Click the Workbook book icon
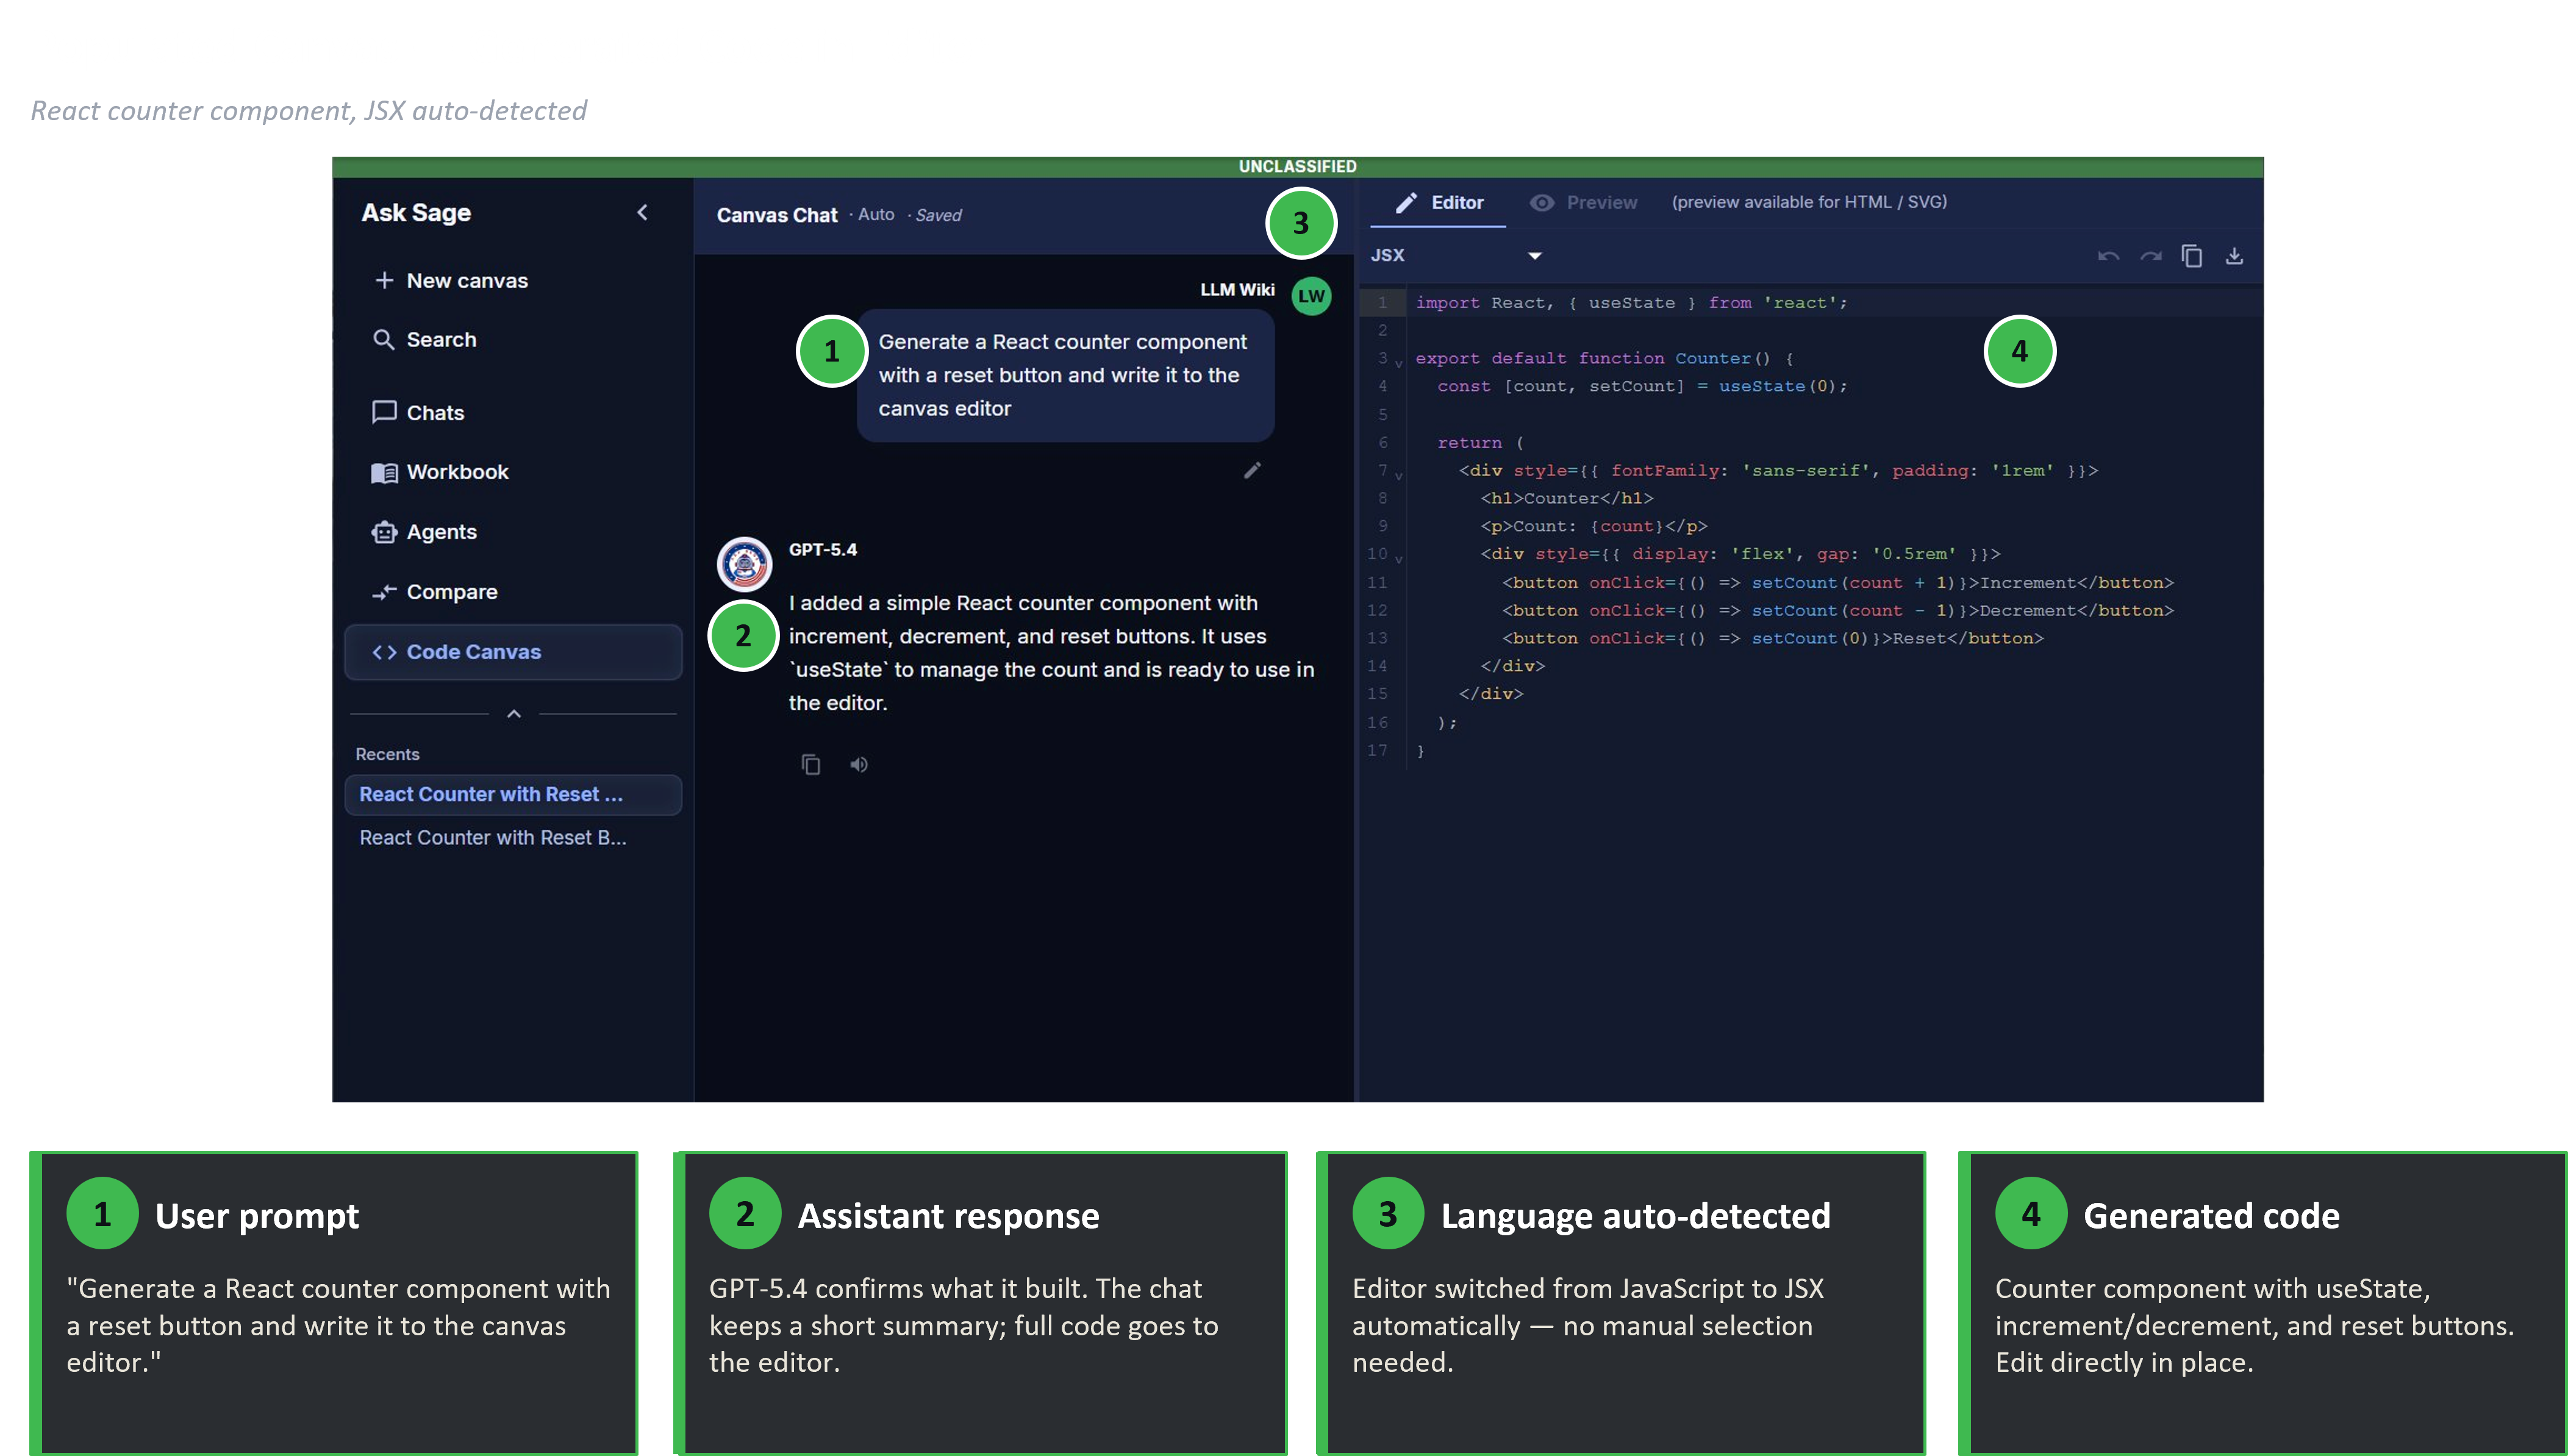The height and width of the screenshot is (1456, 2568). [384, 472]
